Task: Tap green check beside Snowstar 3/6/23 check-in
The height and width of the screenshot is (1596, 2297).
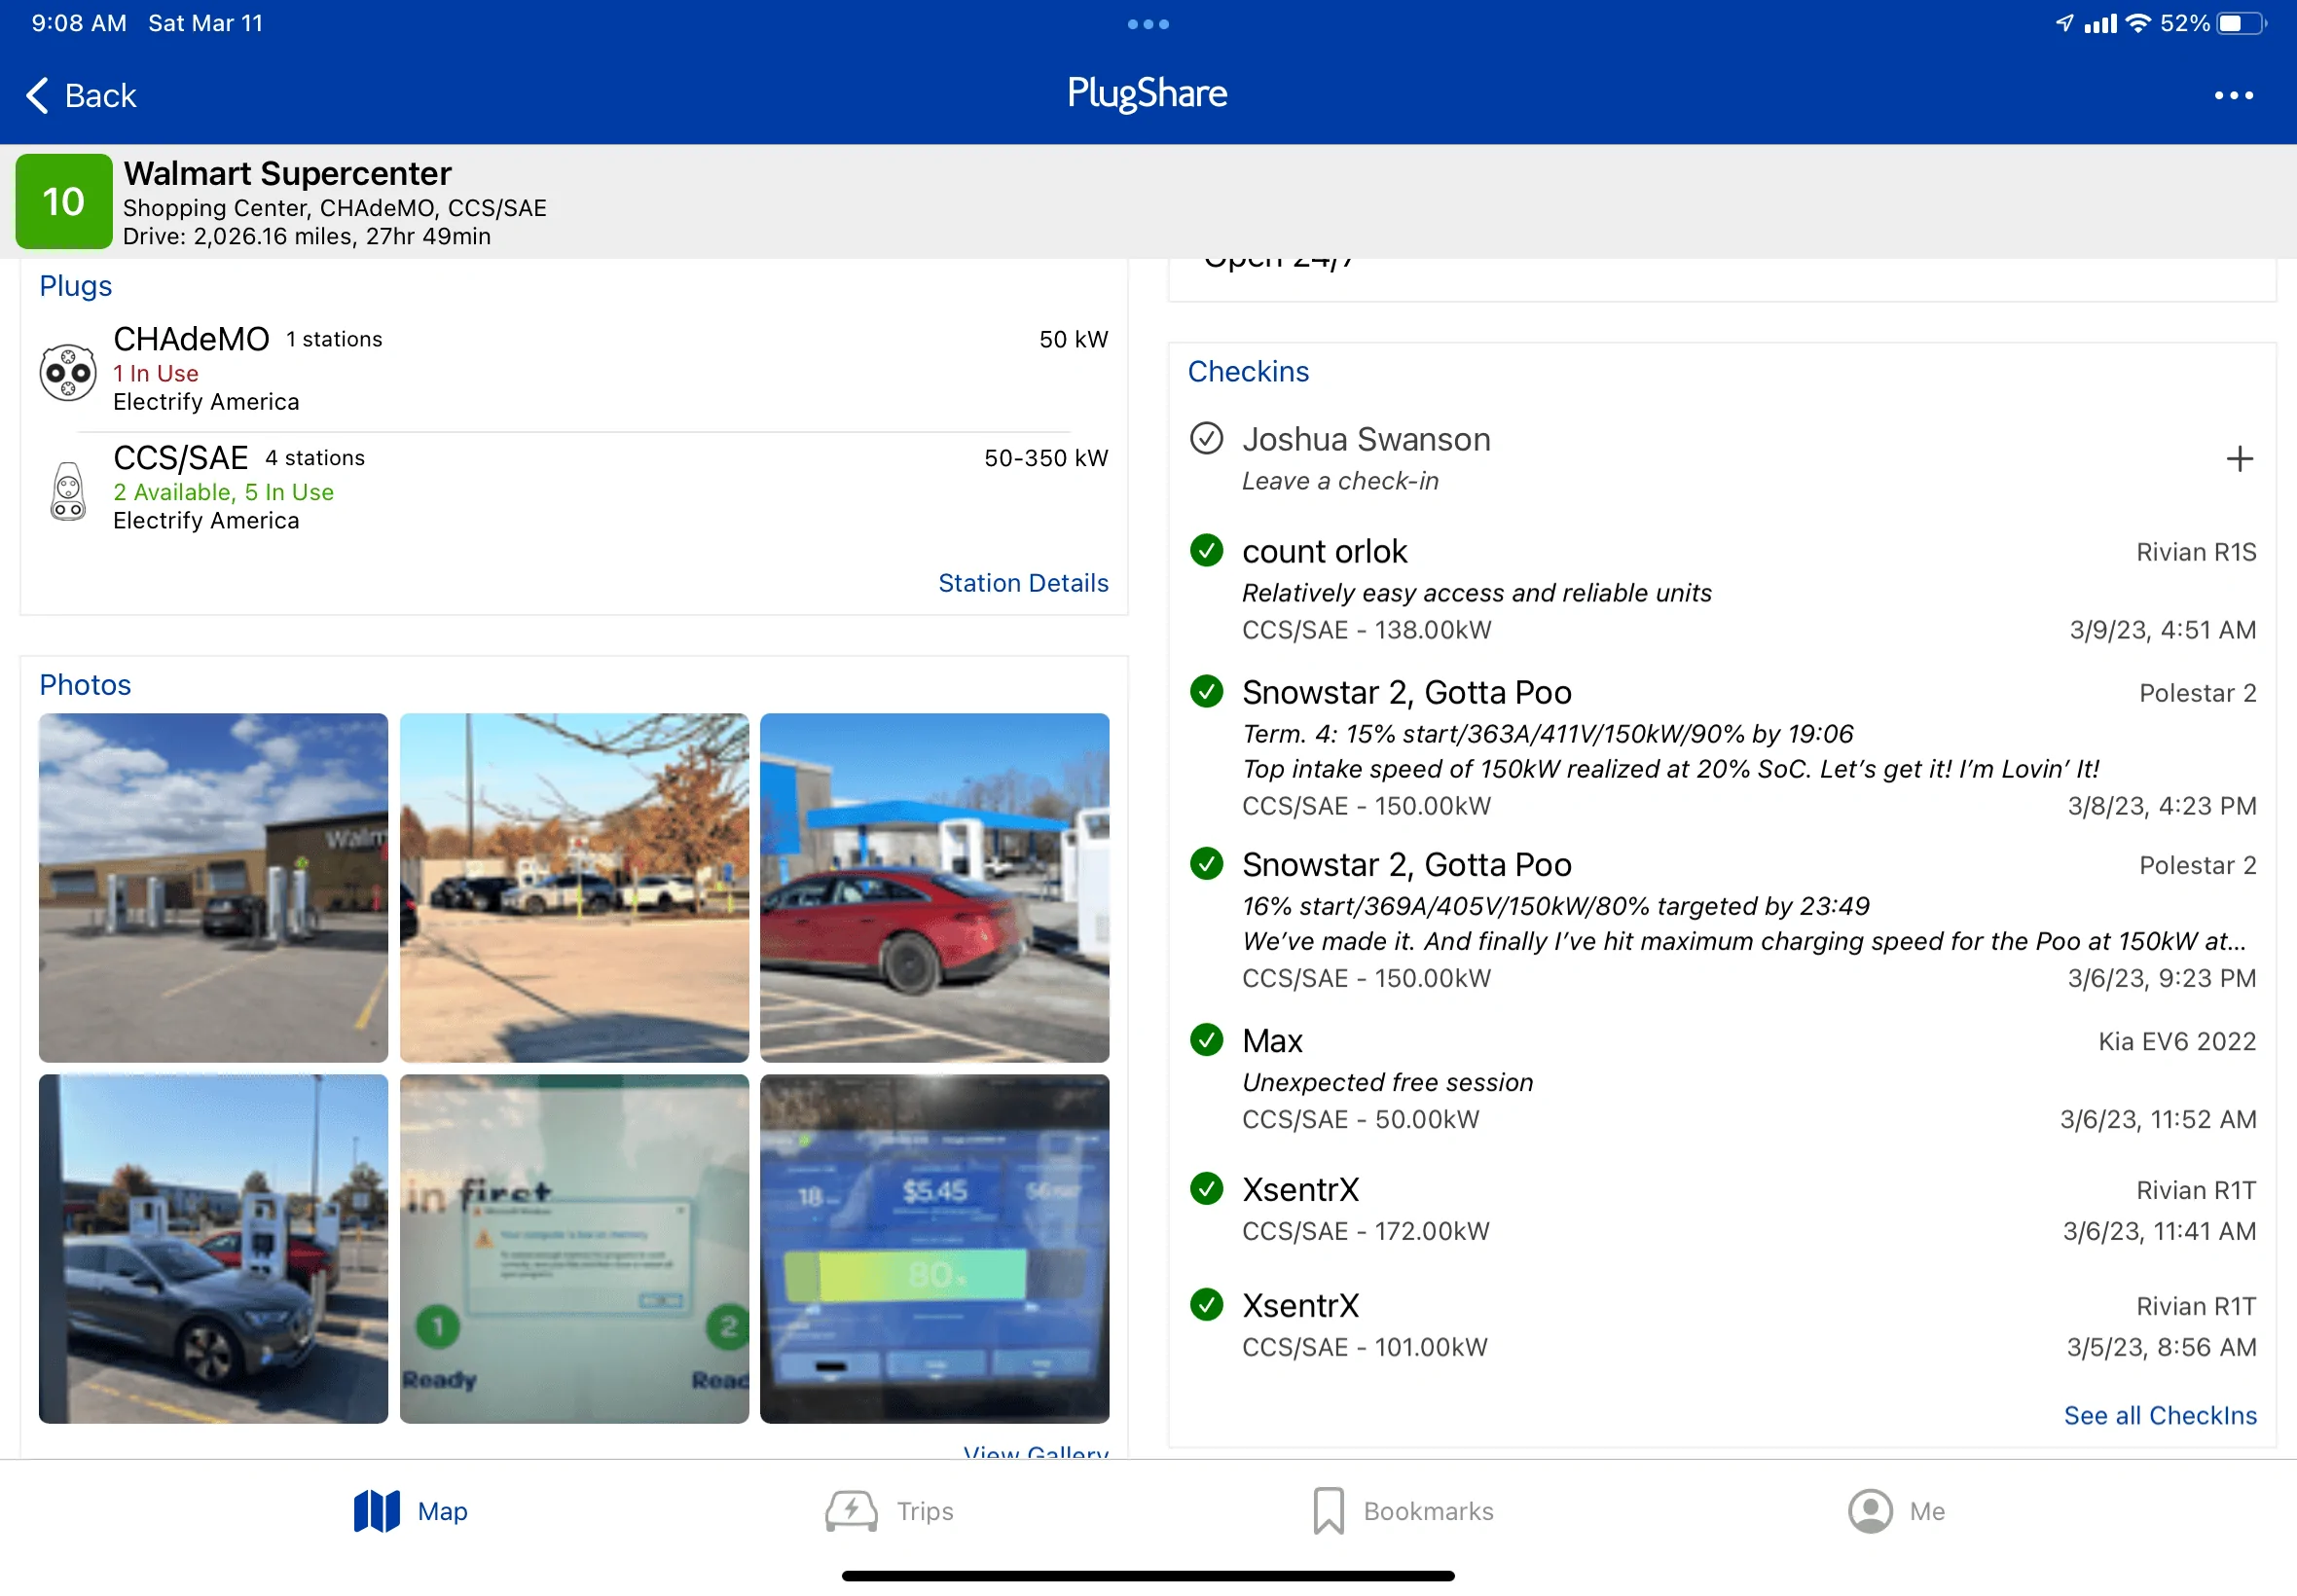Action: (1206, 863)
